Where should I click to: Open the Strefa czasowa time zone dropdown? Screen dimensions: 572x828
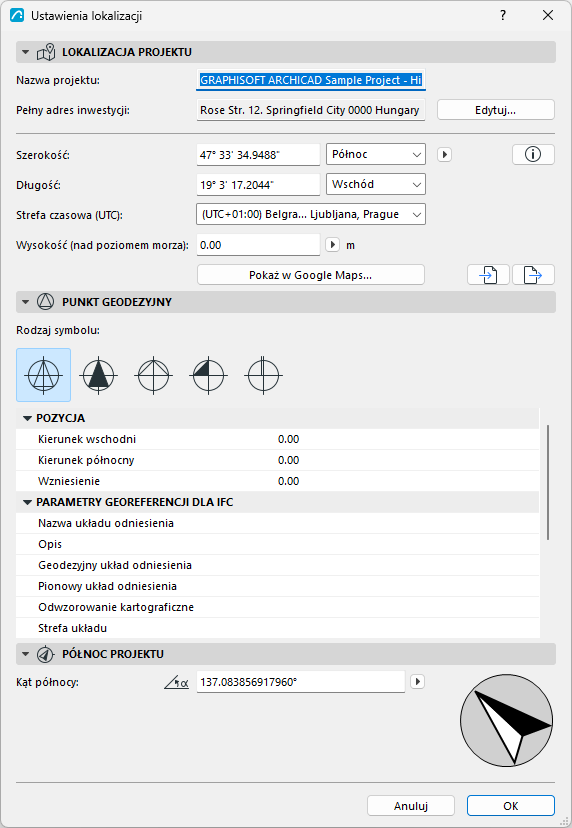(311, 214)
